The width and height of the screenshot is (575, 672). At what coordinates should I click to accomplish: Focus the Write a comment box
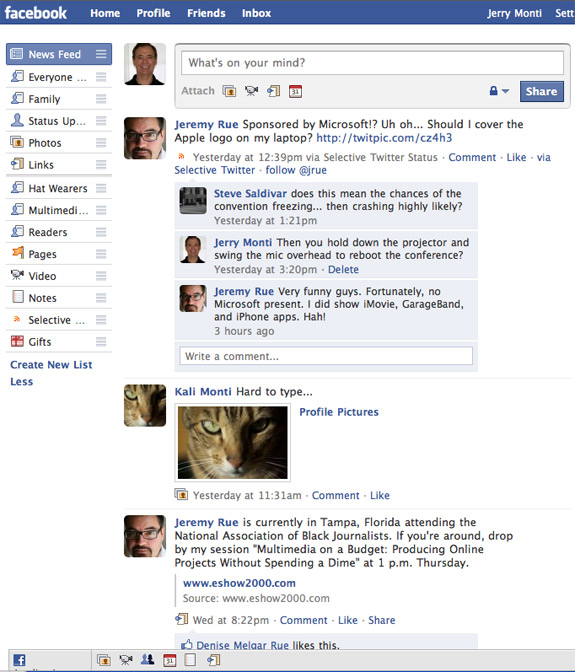tap(326, 356)
